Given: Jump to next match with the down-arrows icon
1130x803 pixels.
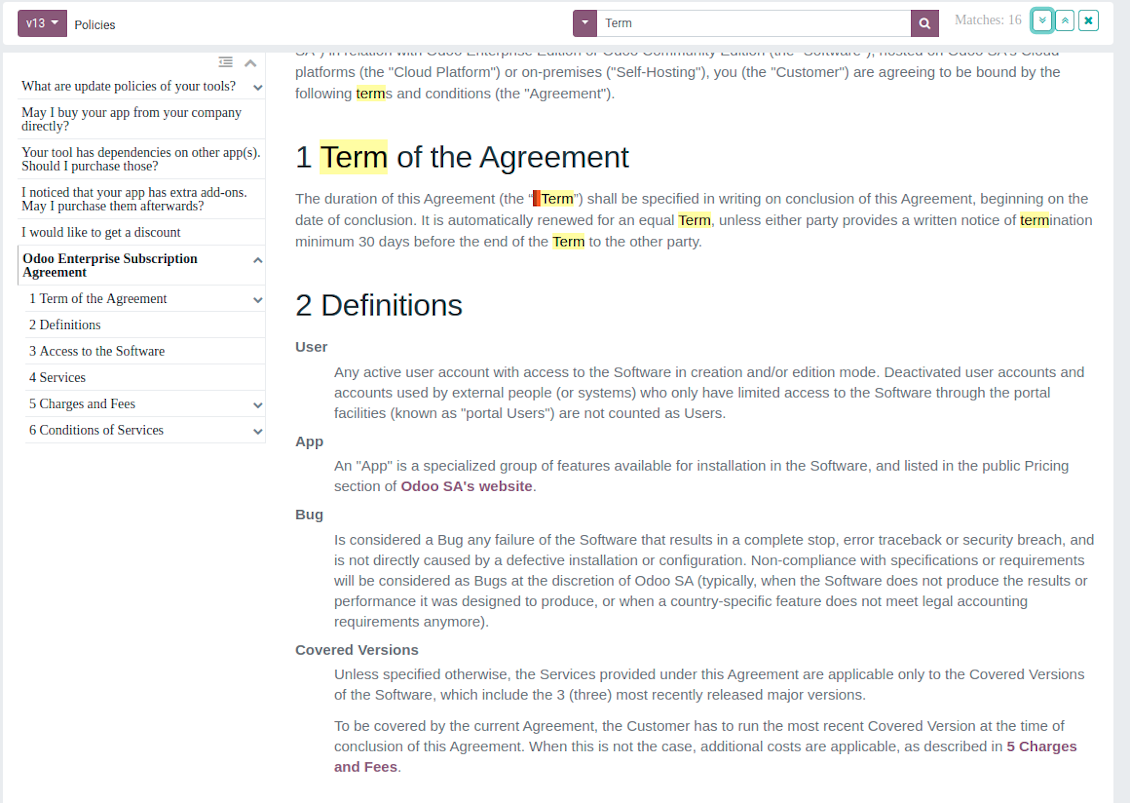Looking at the screenshot, I should (1041, 20).
